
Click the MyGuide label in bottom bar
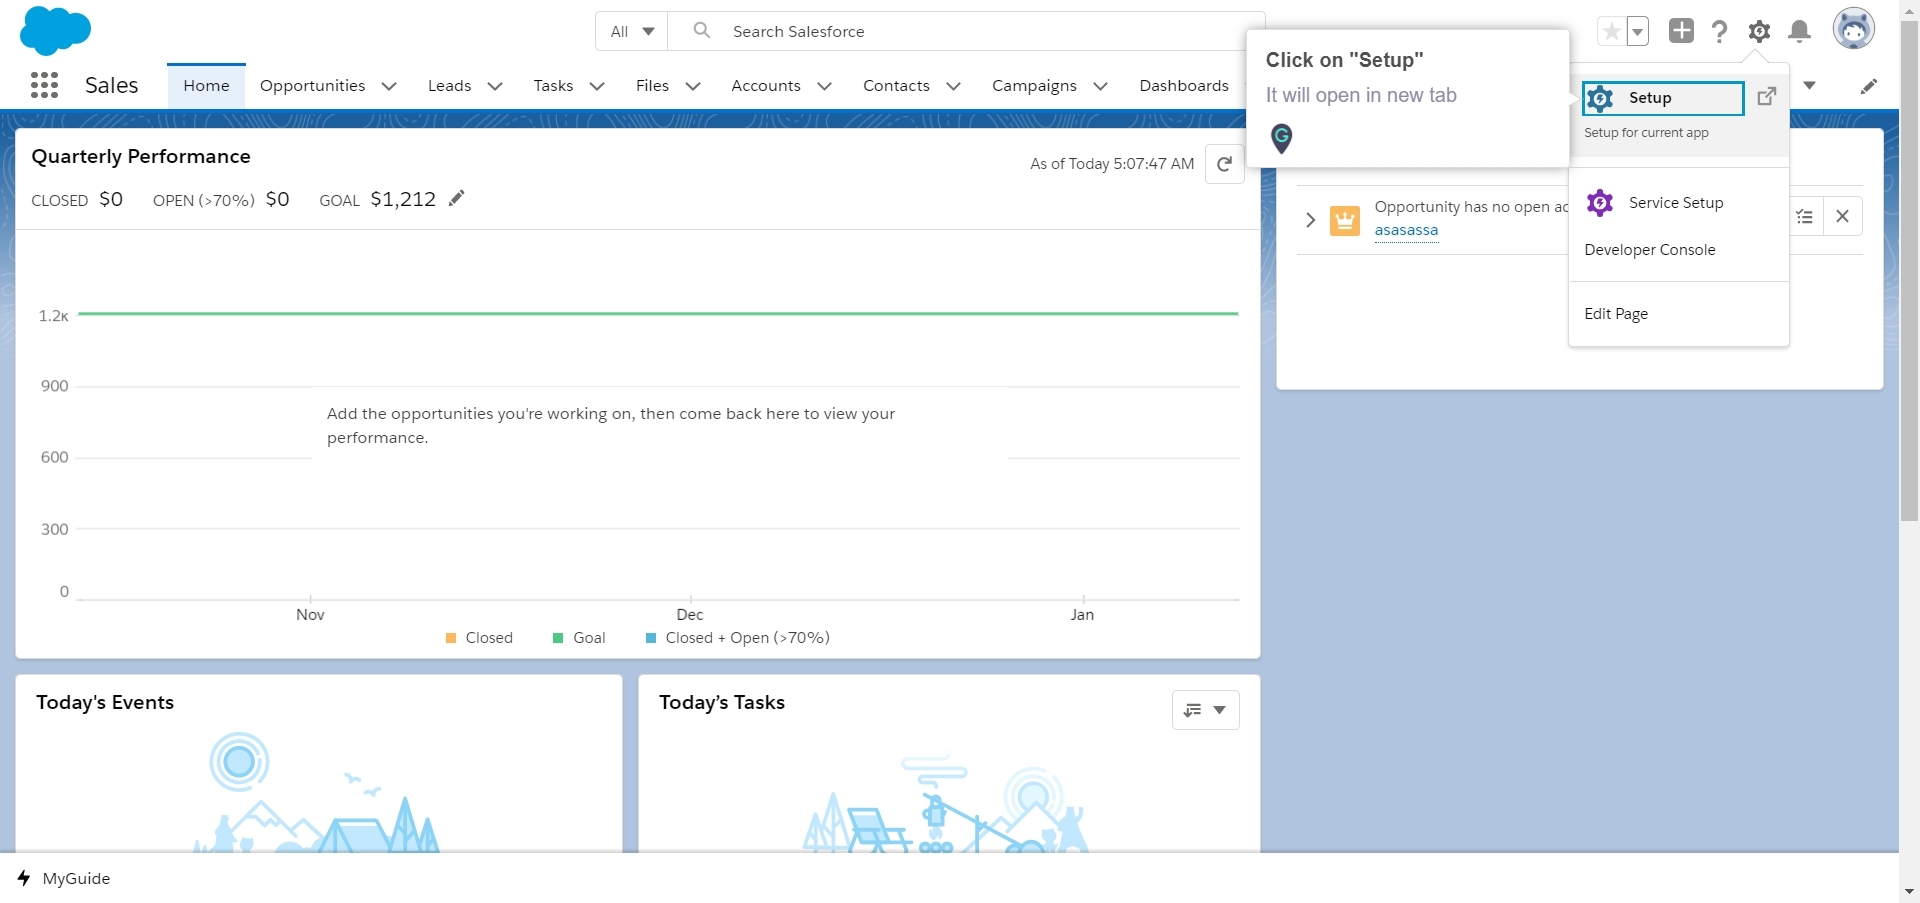coord(76,878)
